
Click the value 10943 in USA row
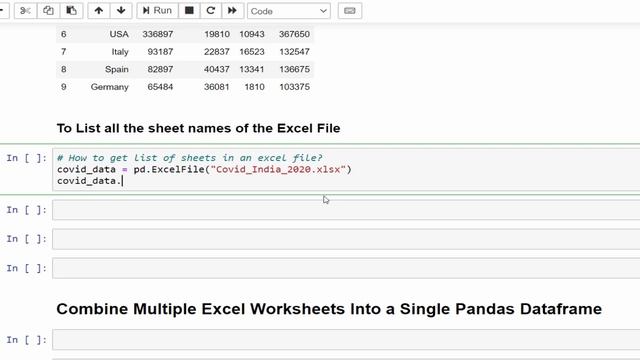pyautogui.click(x=252, y=34)
